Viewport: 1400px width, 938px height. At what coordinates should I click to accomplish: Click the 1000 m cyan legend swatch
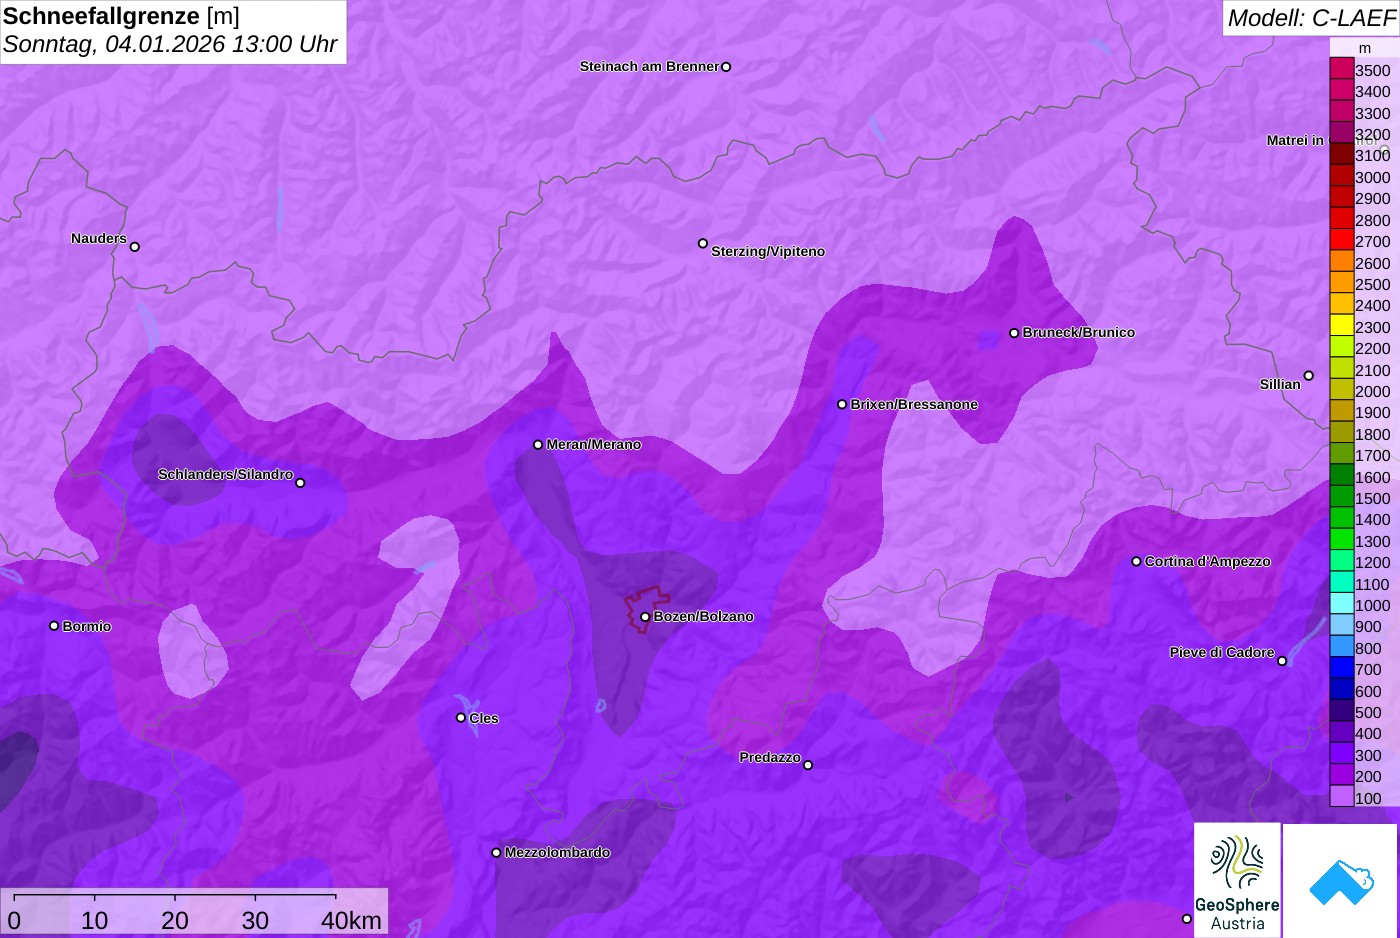1341,604
